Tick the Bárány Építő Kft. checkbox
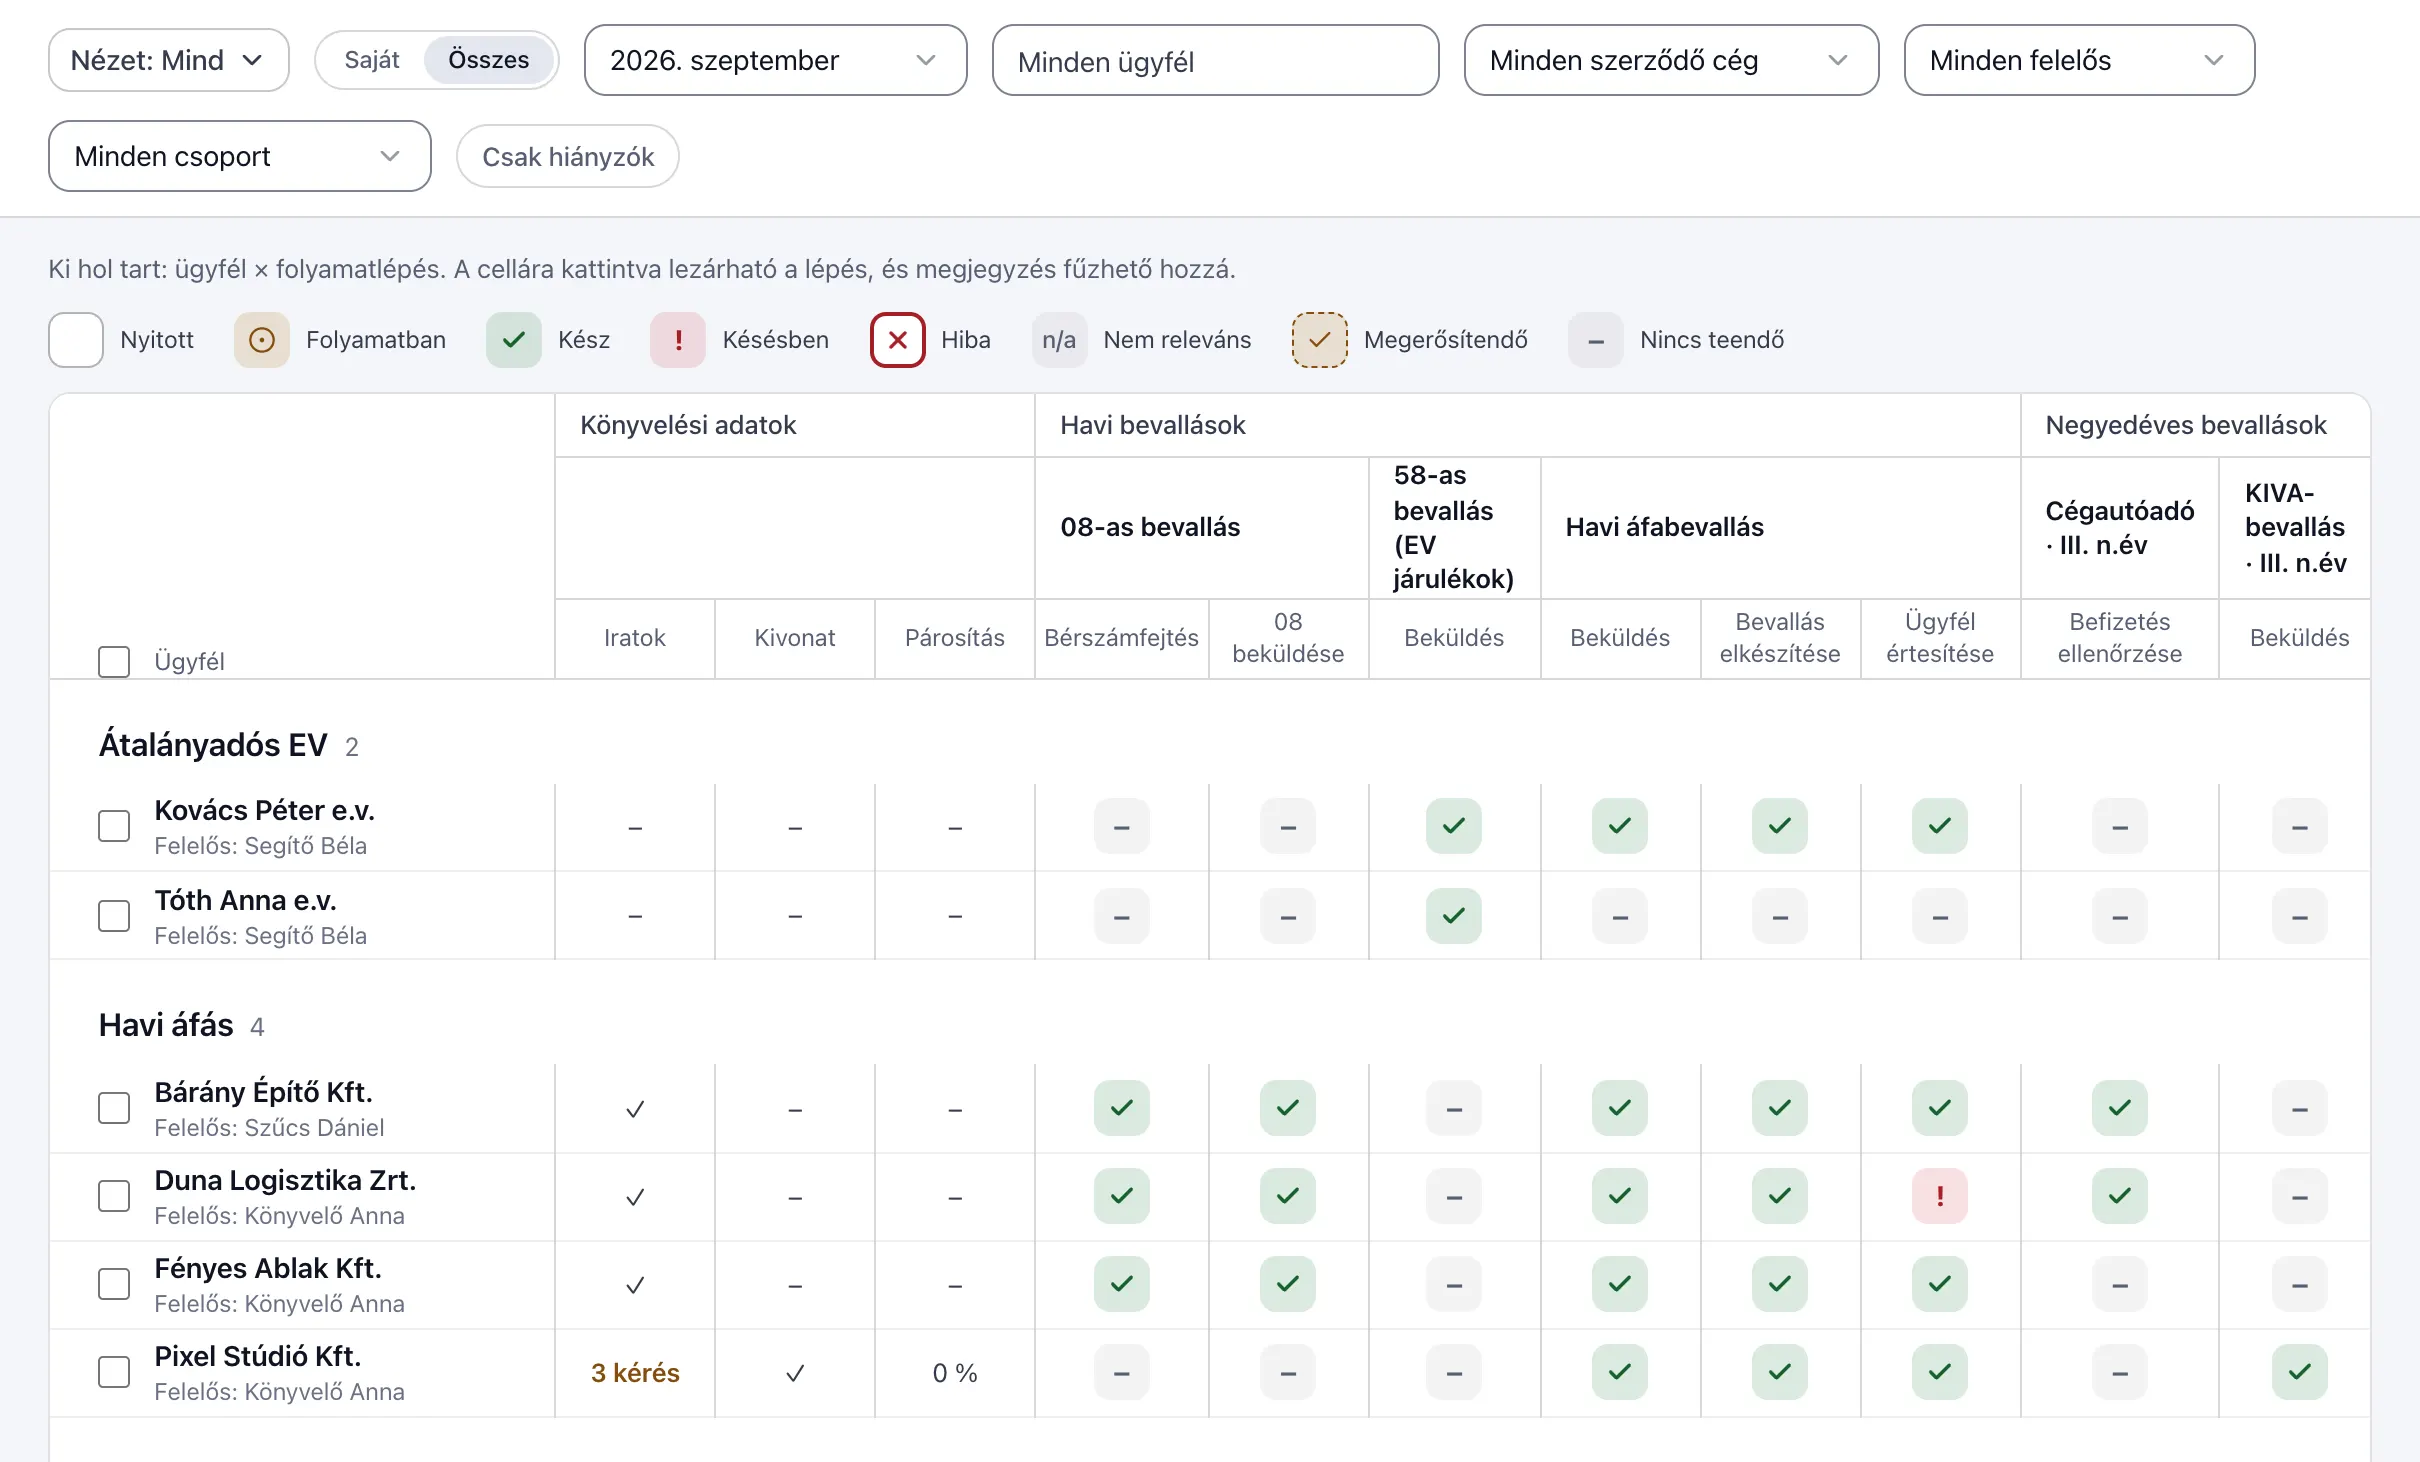Screen dimensions: 2420x1462 pyautogui.click(x=114, y=1108)
